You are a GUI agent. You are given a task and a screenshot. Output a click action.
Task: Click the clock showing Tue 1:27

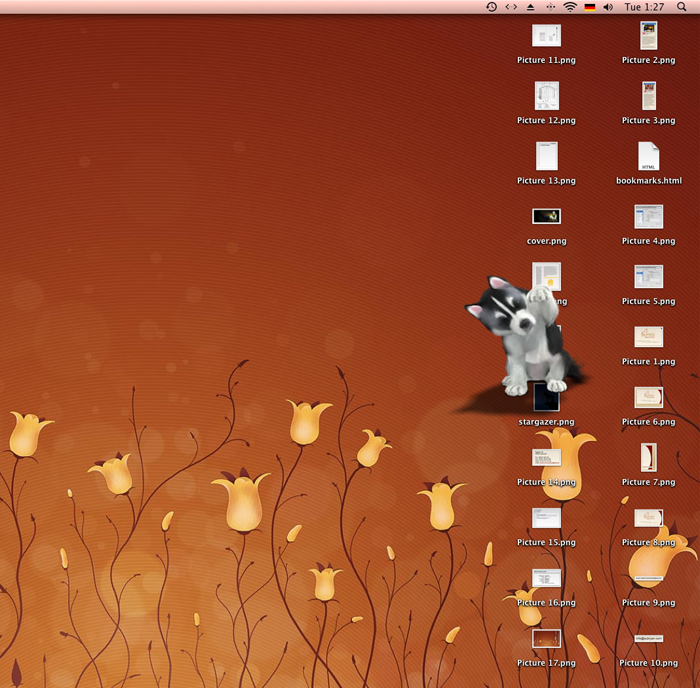[x=644, y=7]
